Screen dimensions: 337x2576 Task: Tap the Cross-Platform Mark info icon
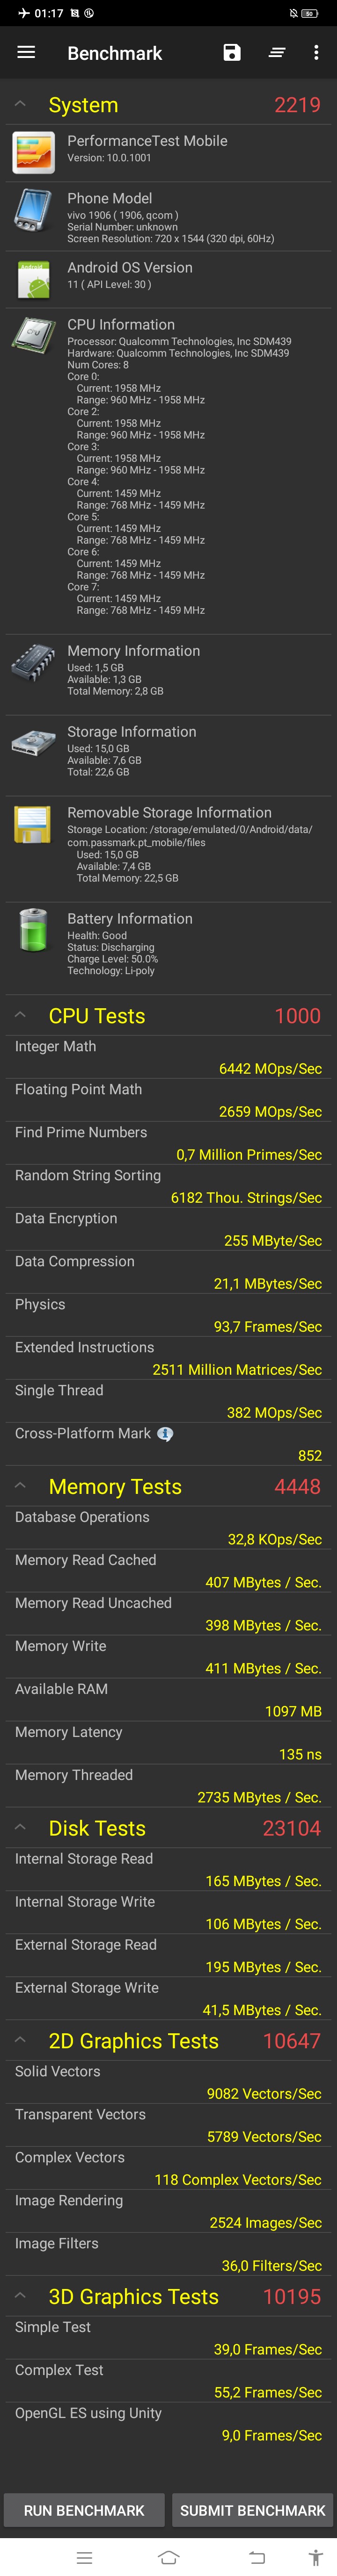coord(166,1434)
